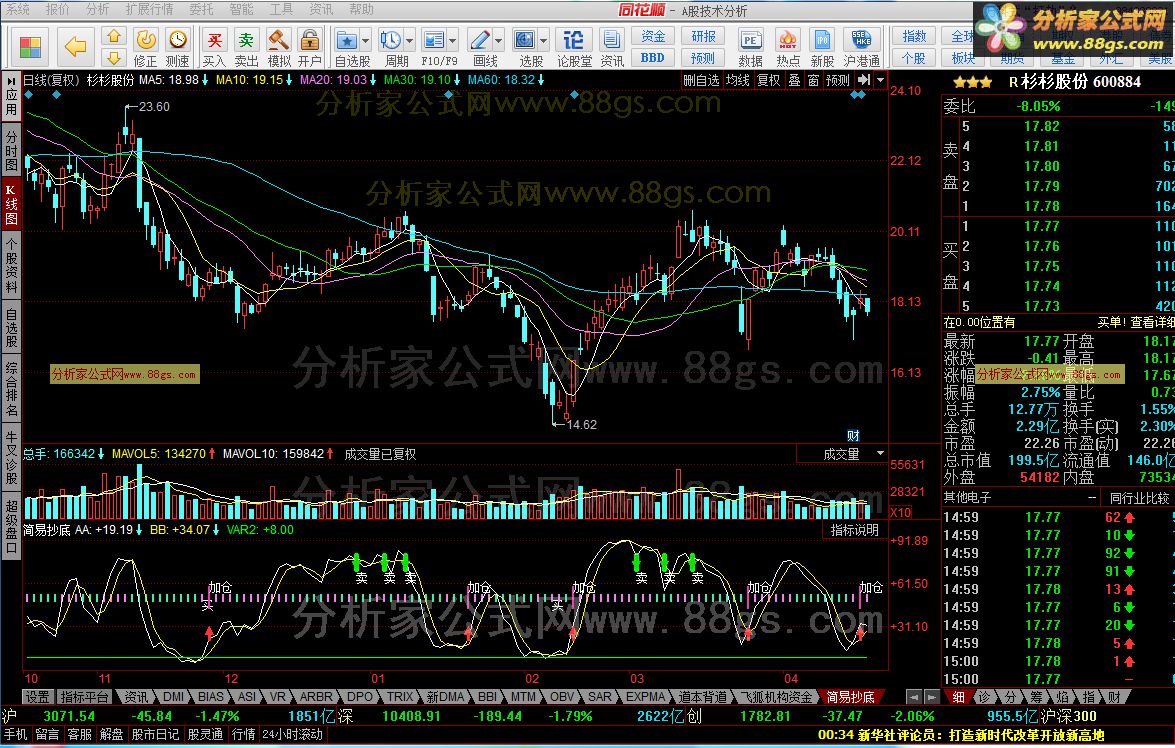This screenshot has height=748, width=1175.
Task: Expand the 选股 dropdown arrow
Action: [x=544, y=40]
